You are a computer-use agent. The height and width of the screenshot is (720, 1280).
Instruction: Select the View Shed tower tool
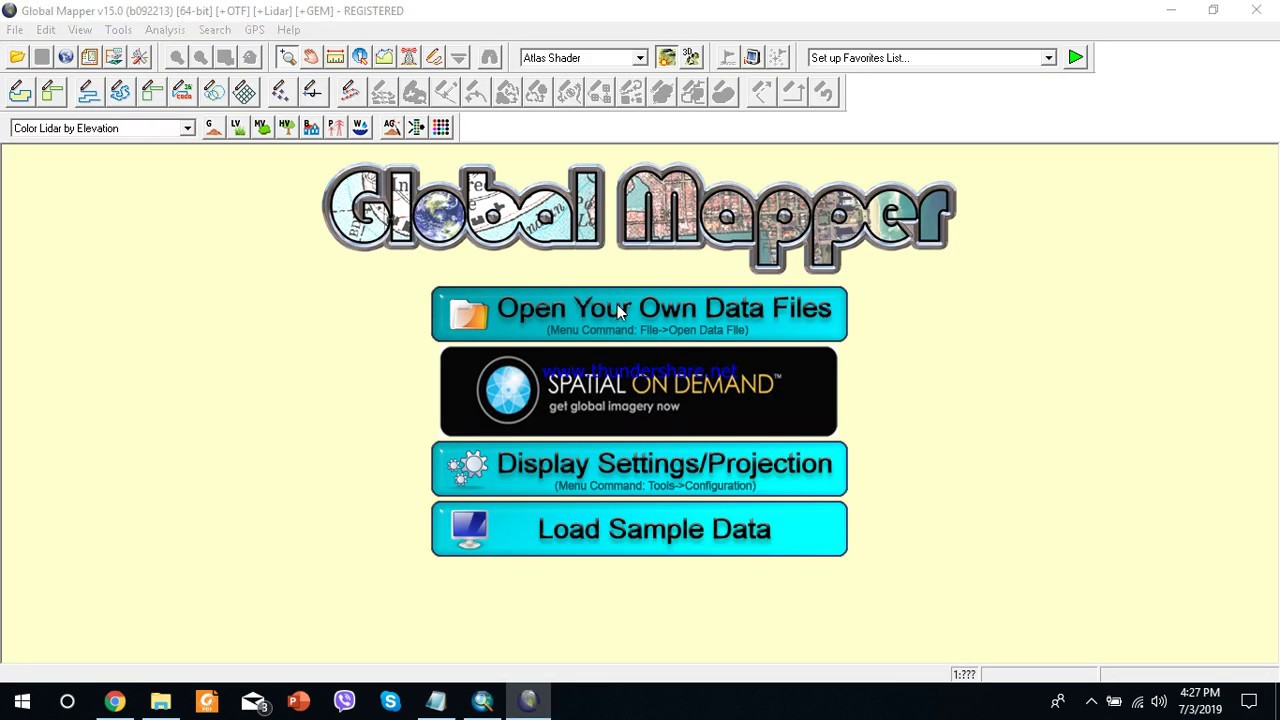coord(409,57)
